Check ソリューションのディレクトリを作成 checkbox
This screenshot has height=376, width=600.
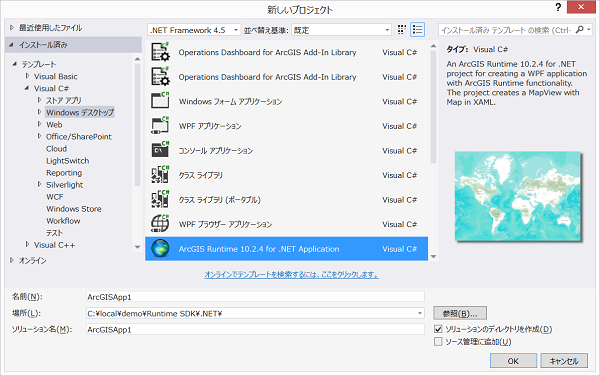(x=439, y=329)
